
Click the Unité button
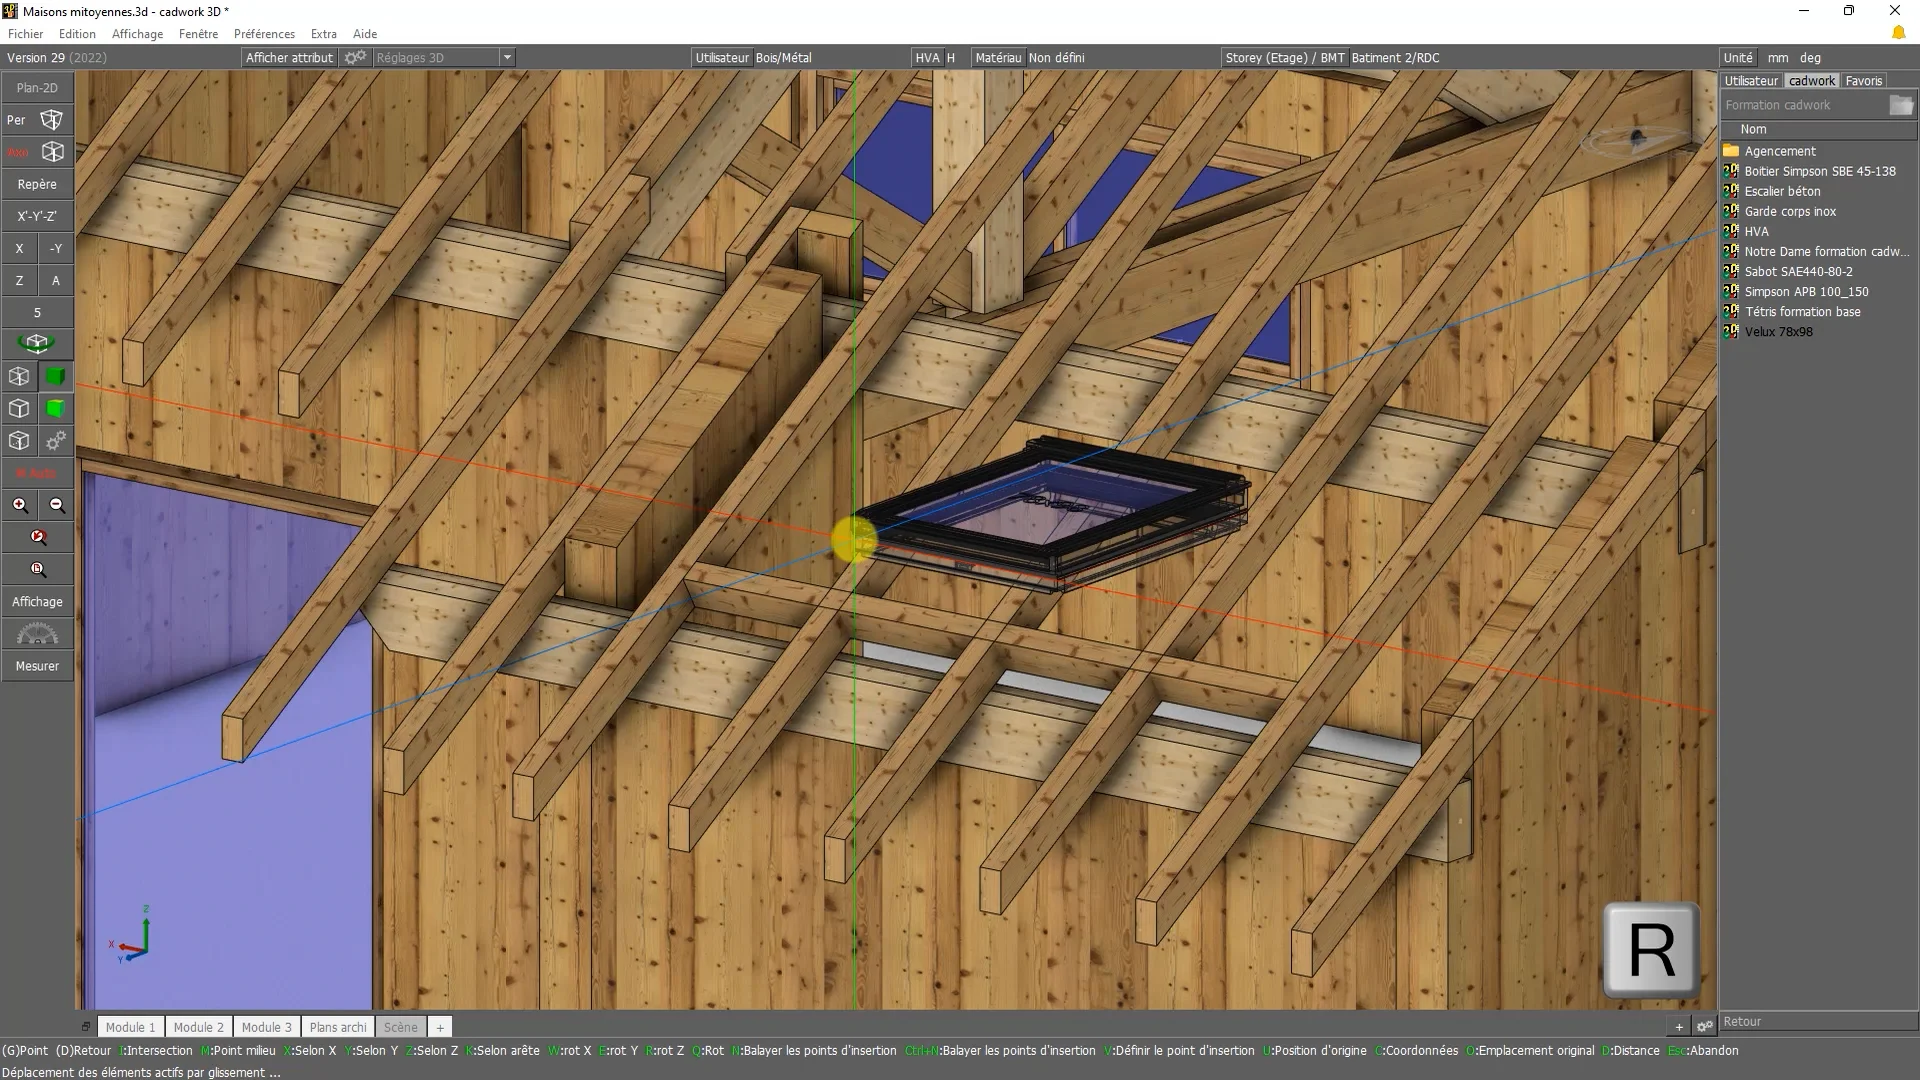(x=1738, y=58)
